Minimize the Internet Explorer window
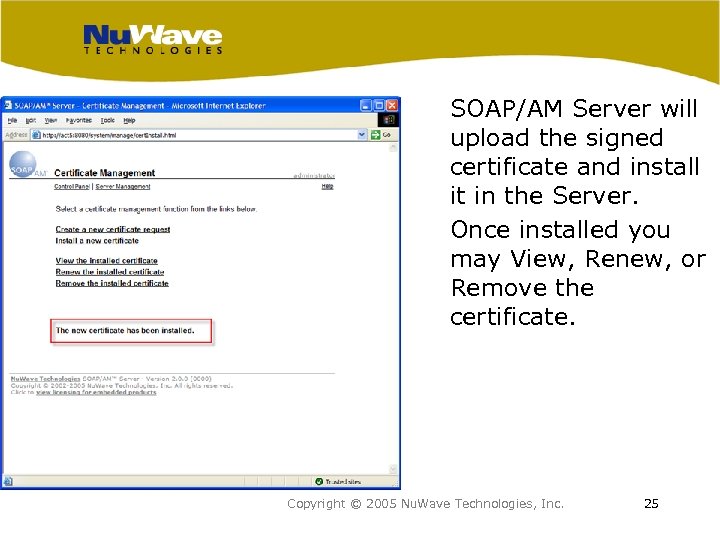Screen dimensions: 720x540 (366, 106)
